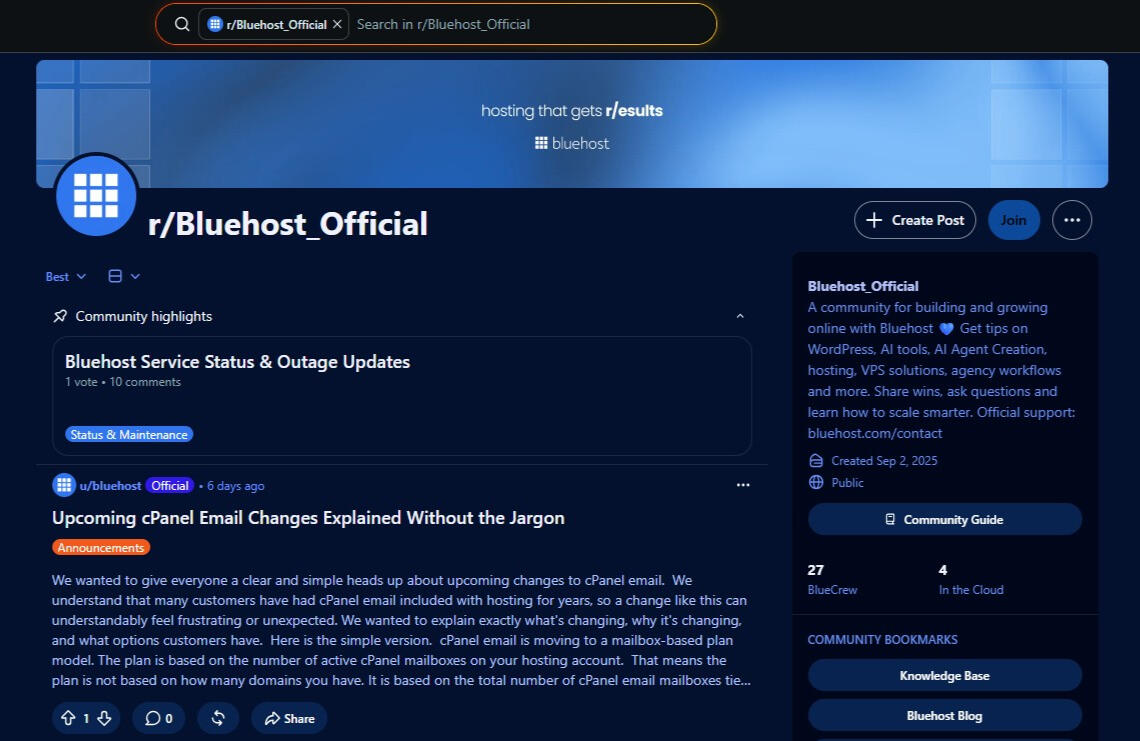
Task: Click the r/Bluehost_Official page title
Action: point(288,224)
